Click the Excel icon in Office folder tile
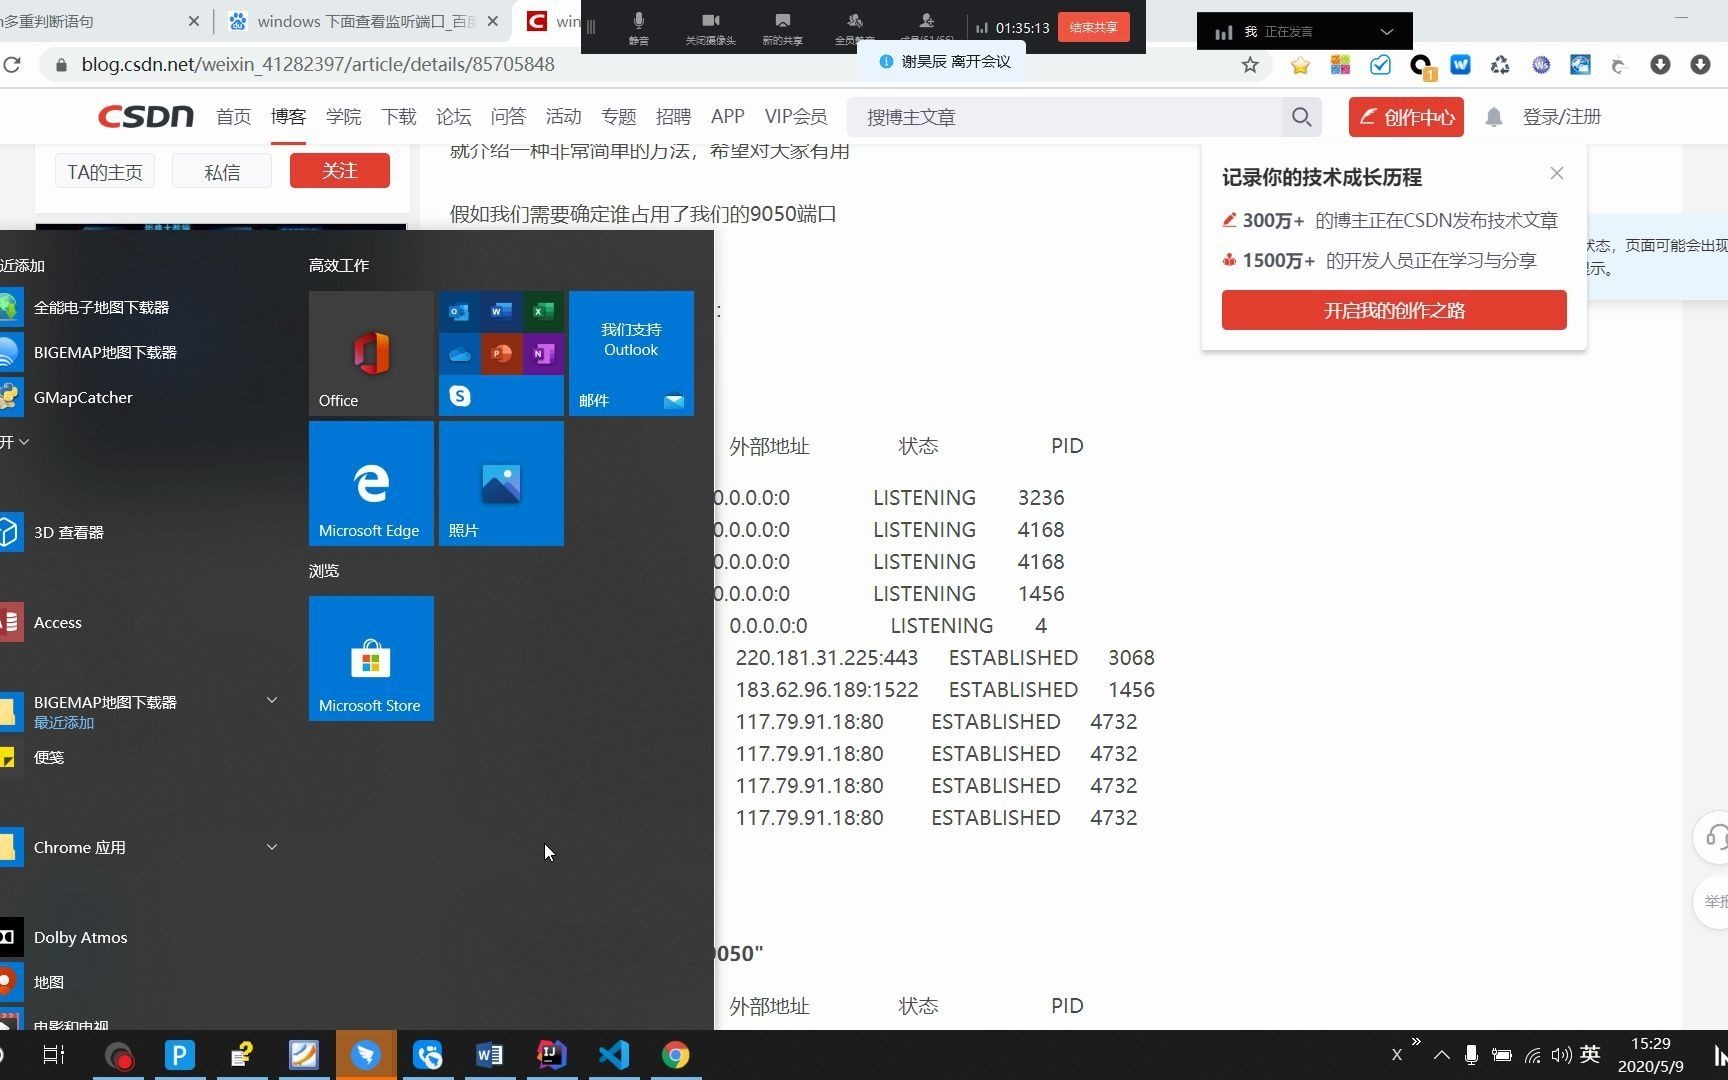Image resolution: width=1728 pixels, height=1080 pixels. coord(543,311)
